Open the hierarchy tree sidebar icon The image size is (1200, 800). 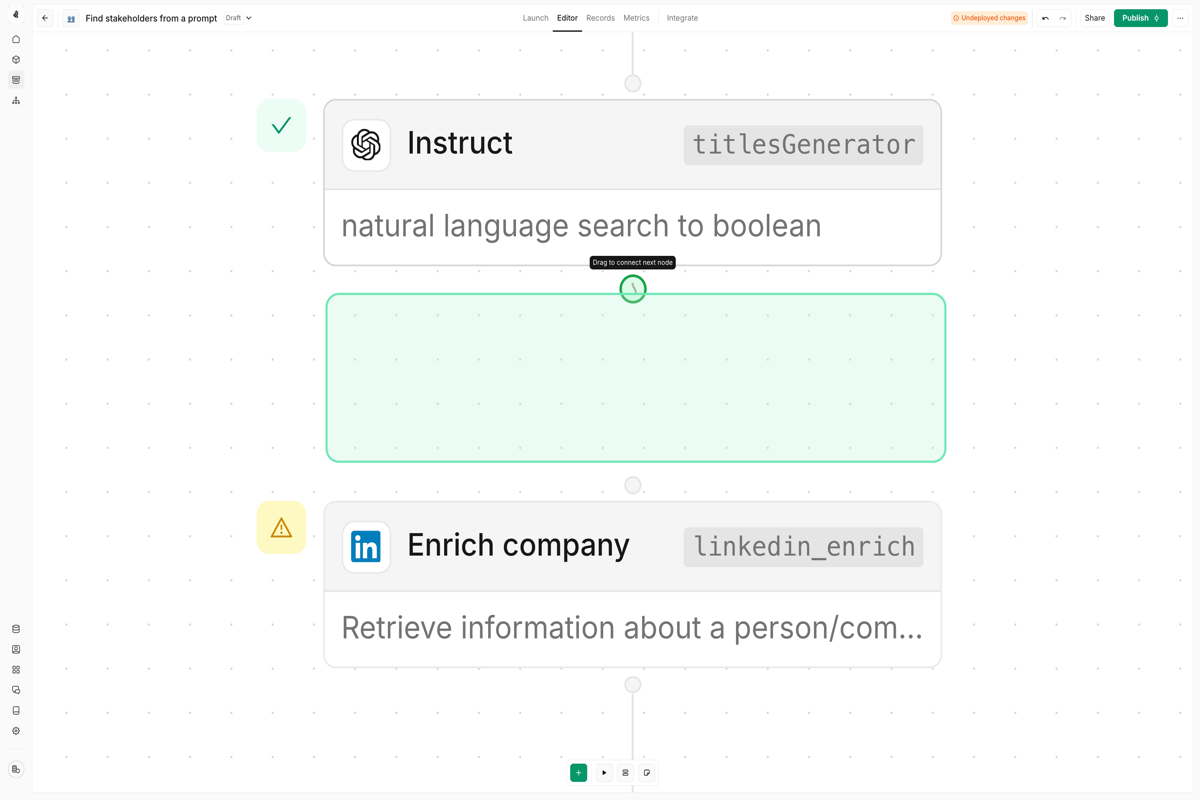pos(16,100)
